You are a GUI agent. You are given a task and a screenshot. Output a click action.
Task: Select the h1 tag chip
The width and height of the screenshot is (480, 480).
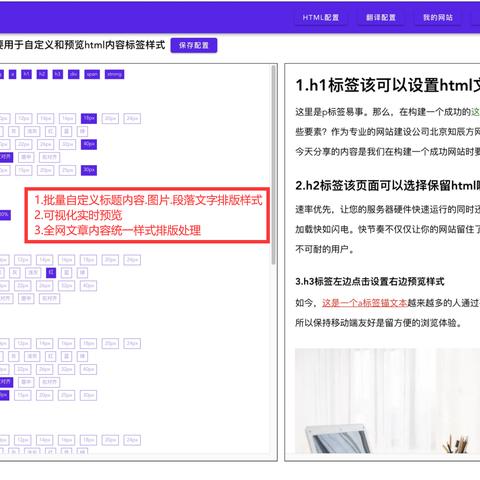pyautogui.click(x=26, y=74)
